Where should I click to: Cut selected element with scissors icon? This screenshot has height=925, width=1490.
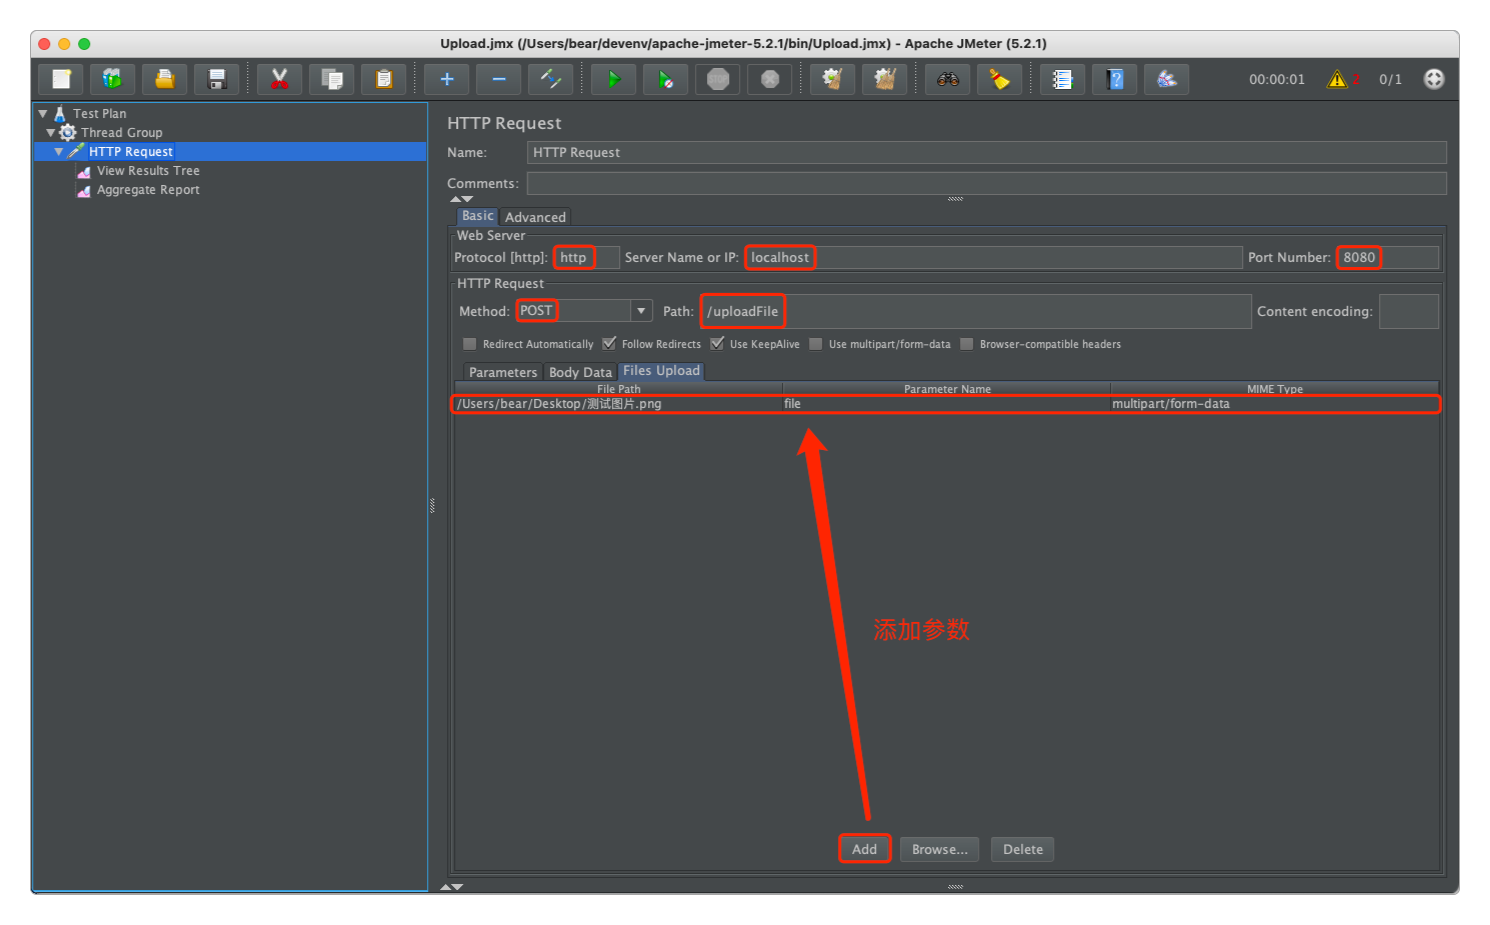pyautogui.click(x=280, y=79)
